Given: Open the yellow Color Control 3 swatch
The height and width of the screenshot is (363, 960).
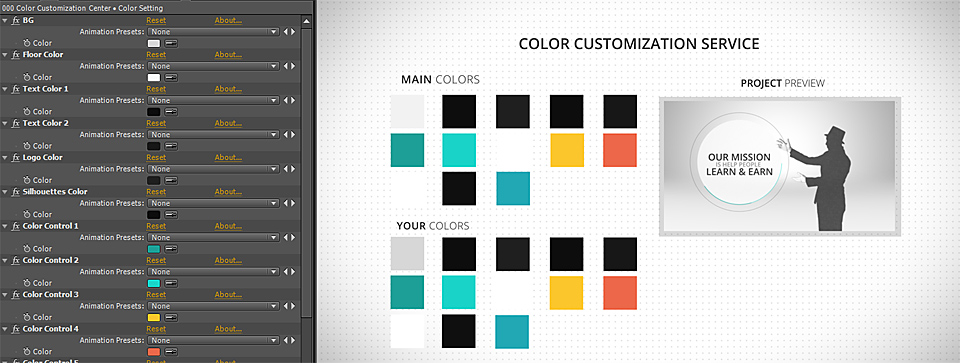Looking at the screenshot, I should click(154, 318).
